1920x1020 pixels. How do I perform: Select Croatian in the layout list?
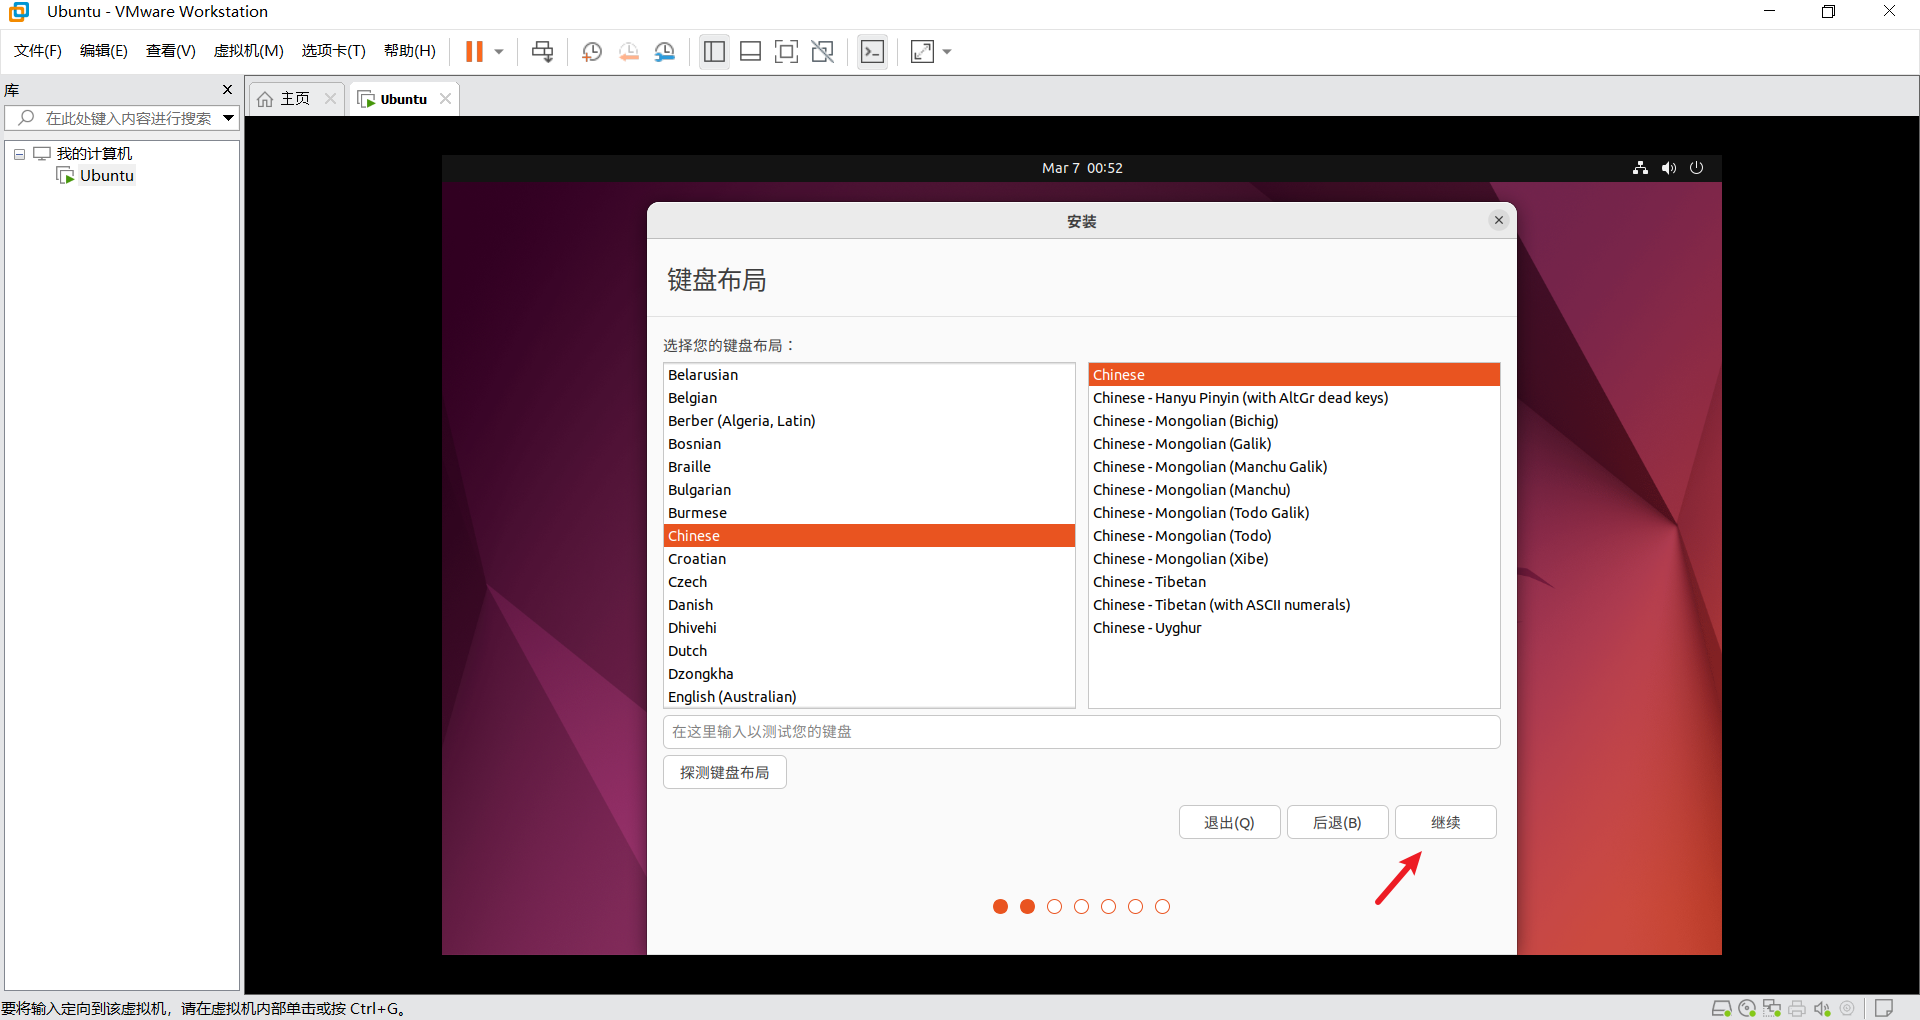[697, 559]
